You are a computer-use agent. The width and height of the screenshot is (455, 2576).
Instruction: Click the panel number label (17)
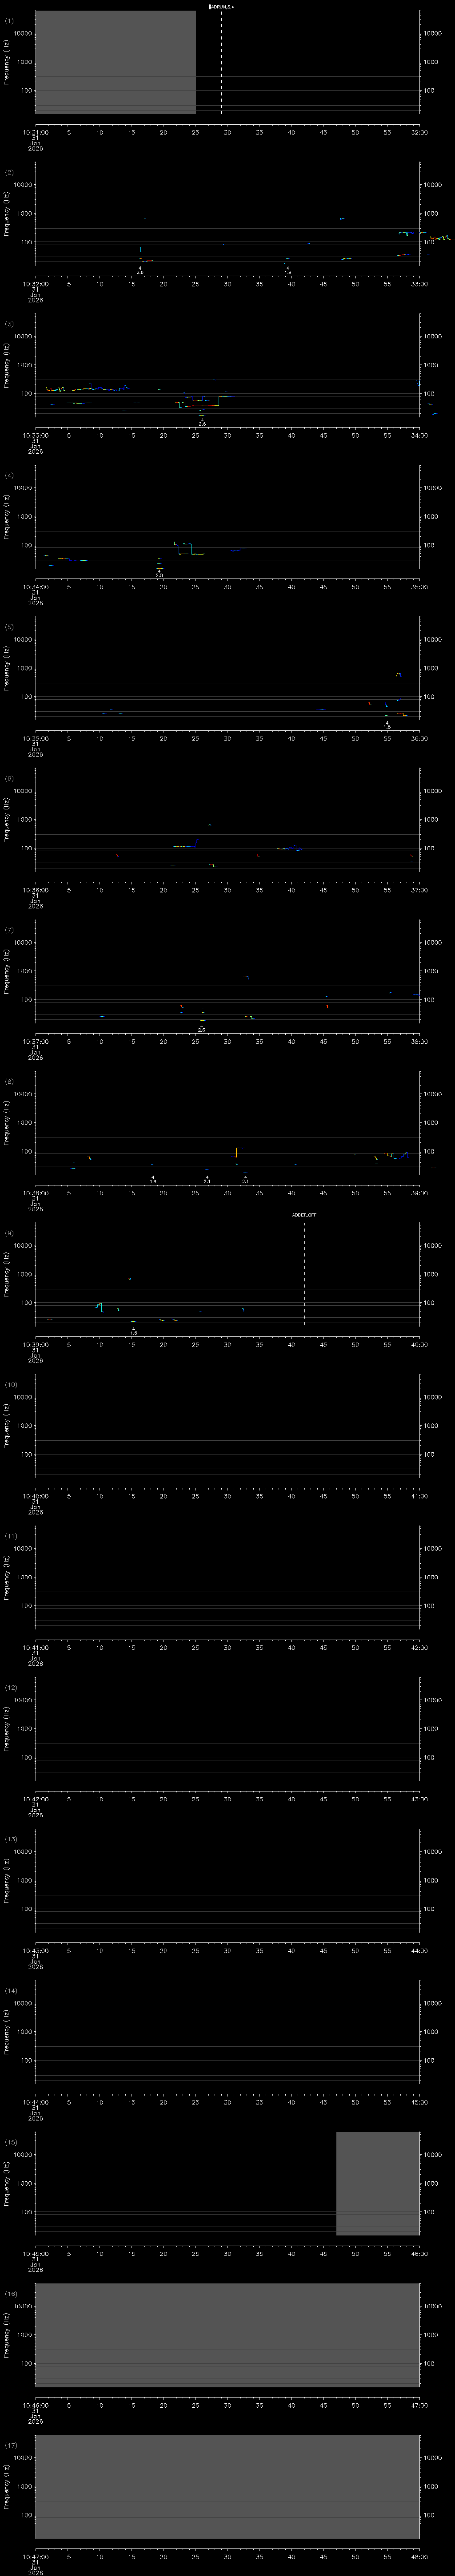[x=11, y=2446]
